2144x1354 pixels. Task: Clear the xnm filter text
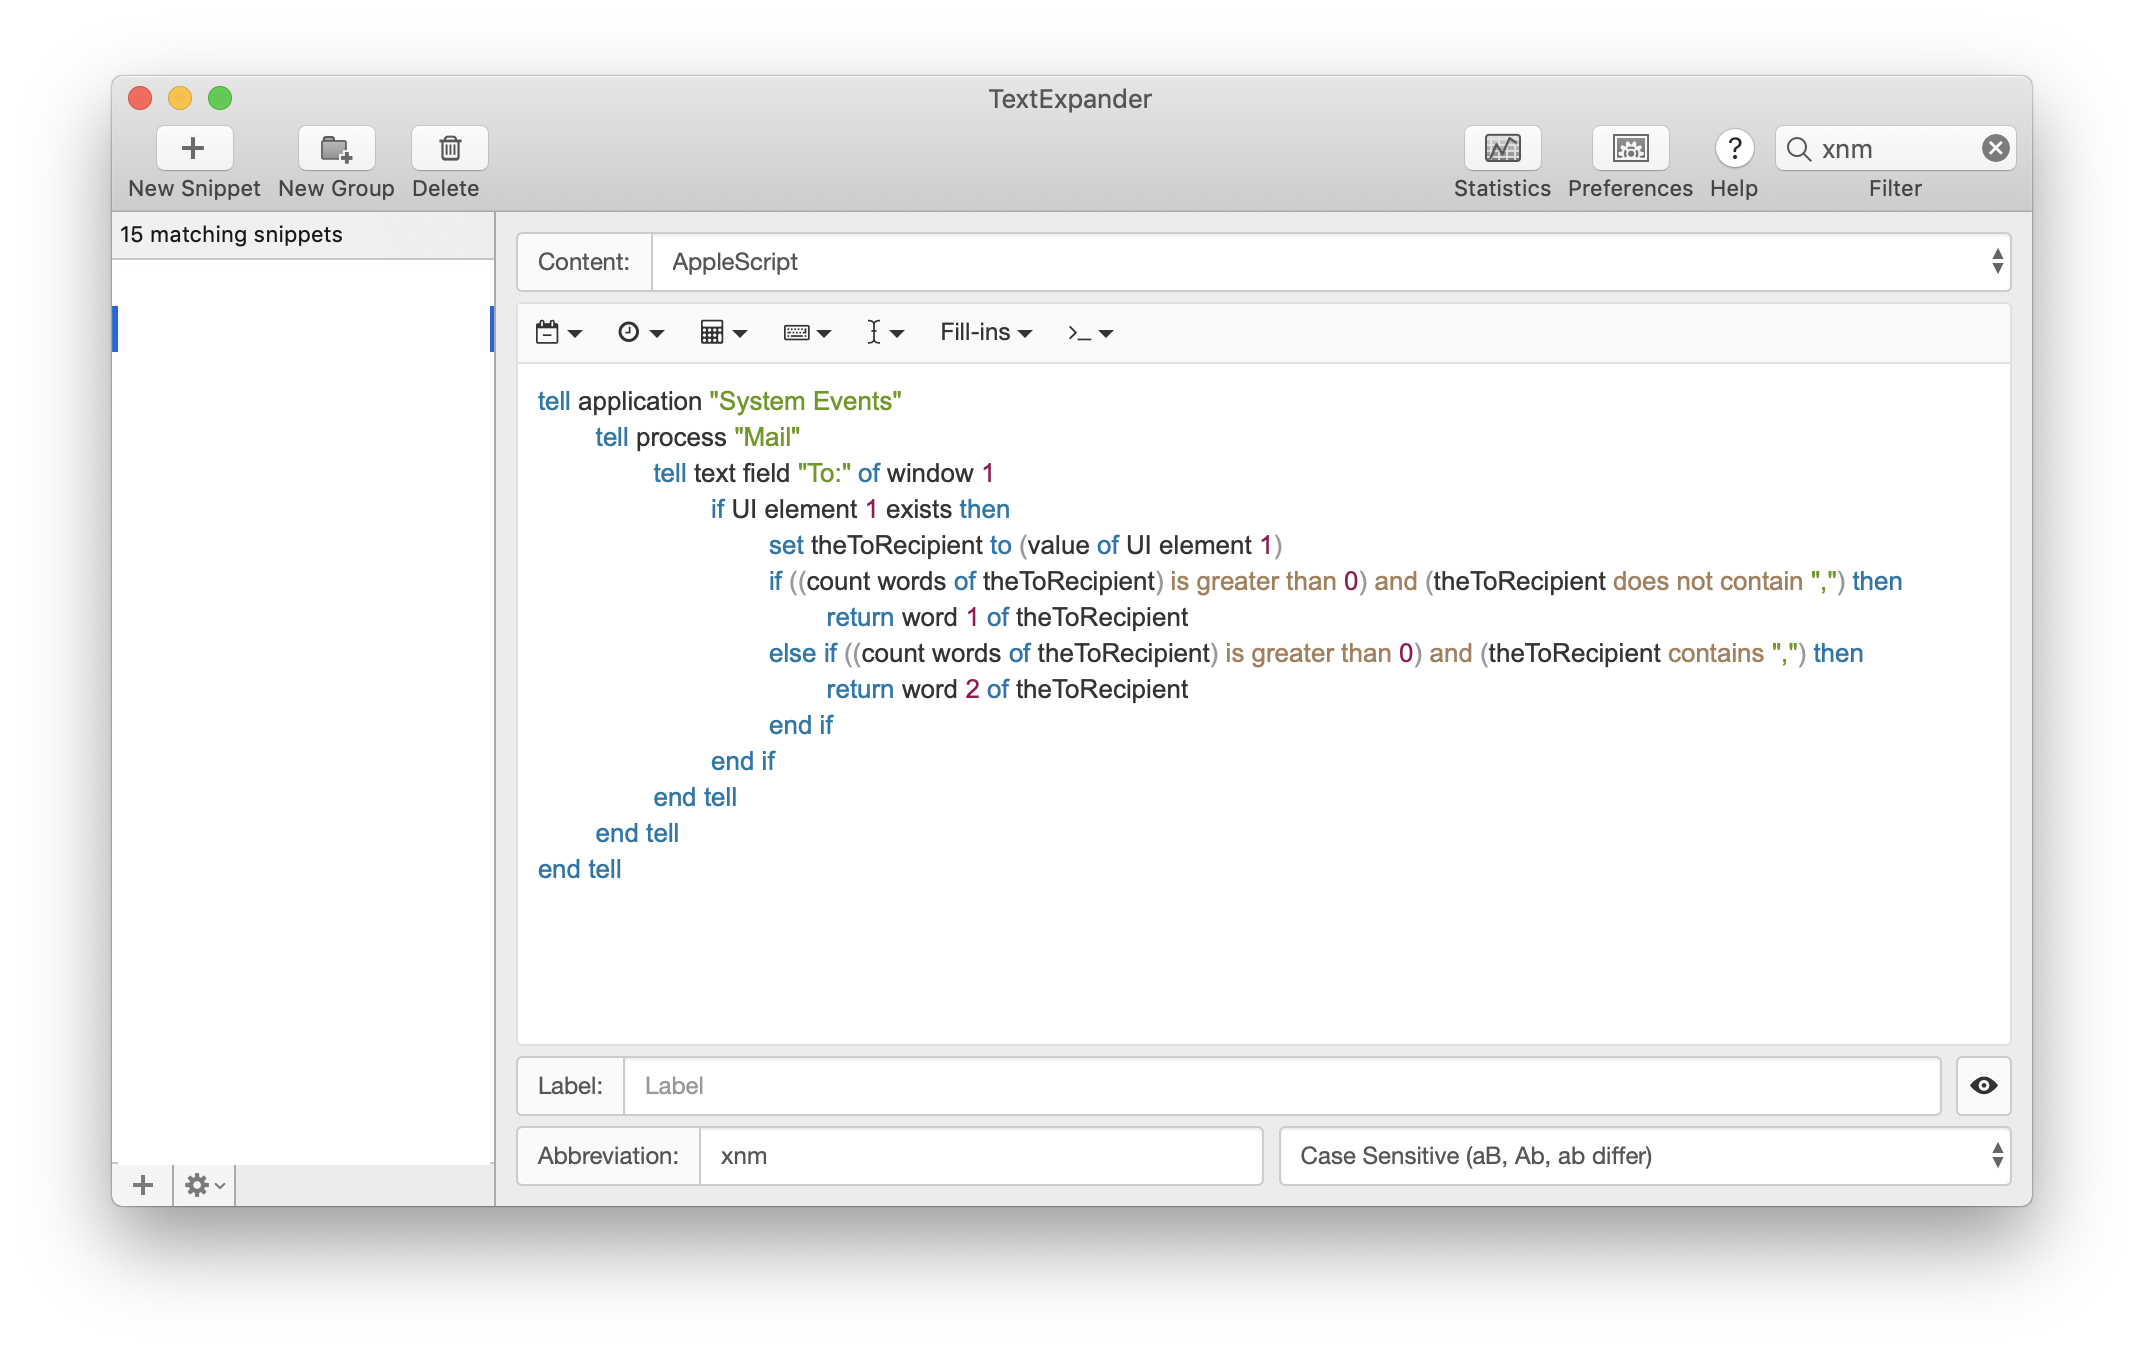click(x=1995, y=149)
